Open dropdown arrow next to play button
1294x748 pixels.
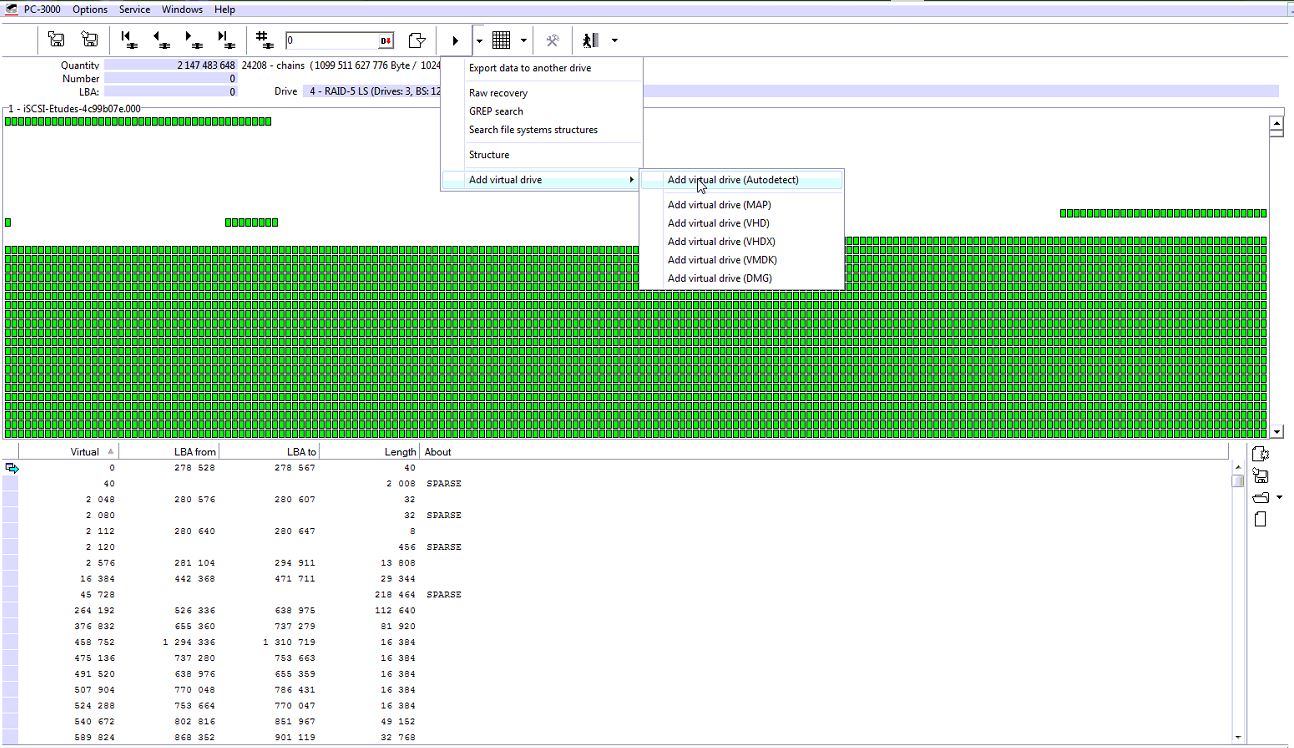(479, 41)
